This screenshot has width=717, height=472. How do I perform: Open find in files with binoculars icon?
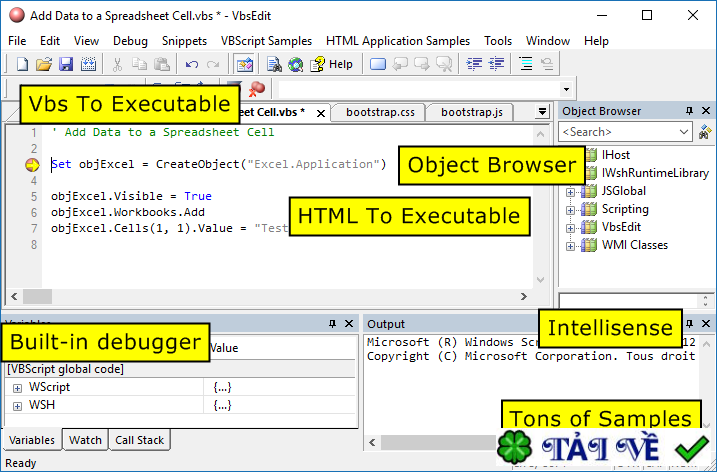274,64
